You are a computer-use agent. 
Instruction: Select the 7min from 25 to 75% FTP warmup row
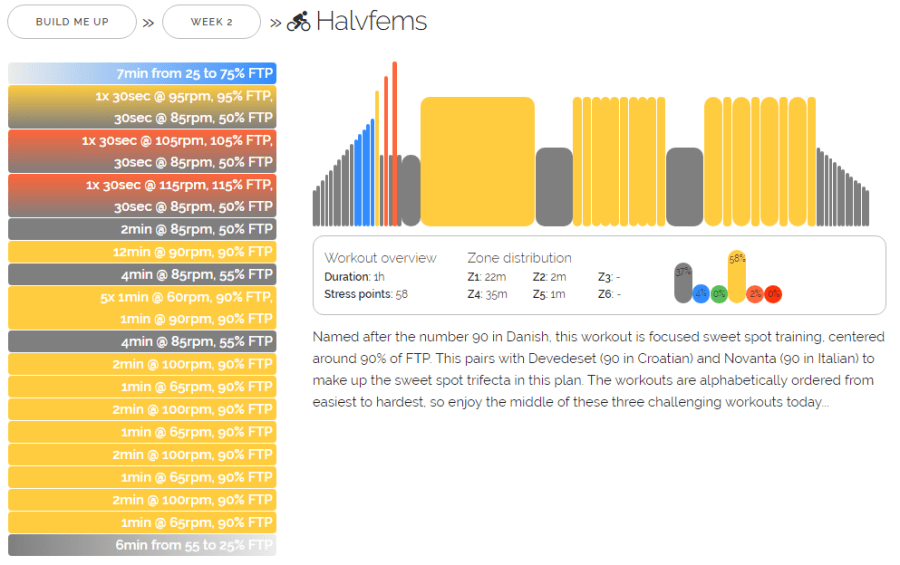tap(142, 73)
